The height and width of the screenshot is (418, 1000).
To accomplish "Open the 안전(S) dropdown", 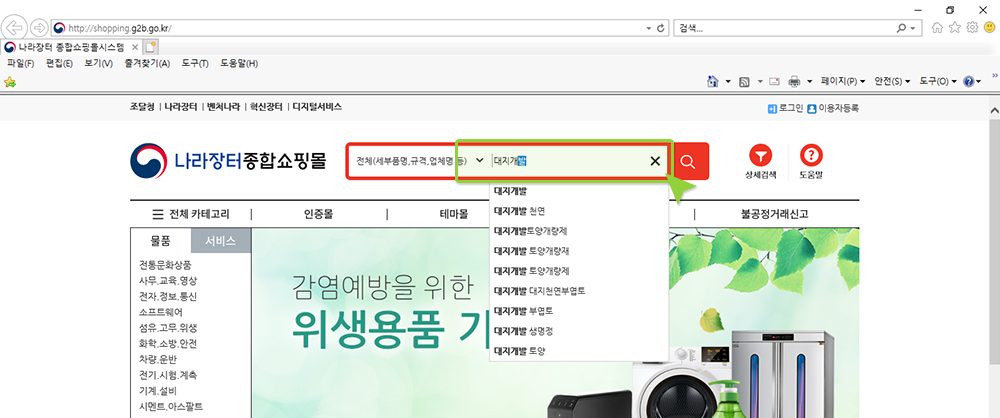I will 892,82.
